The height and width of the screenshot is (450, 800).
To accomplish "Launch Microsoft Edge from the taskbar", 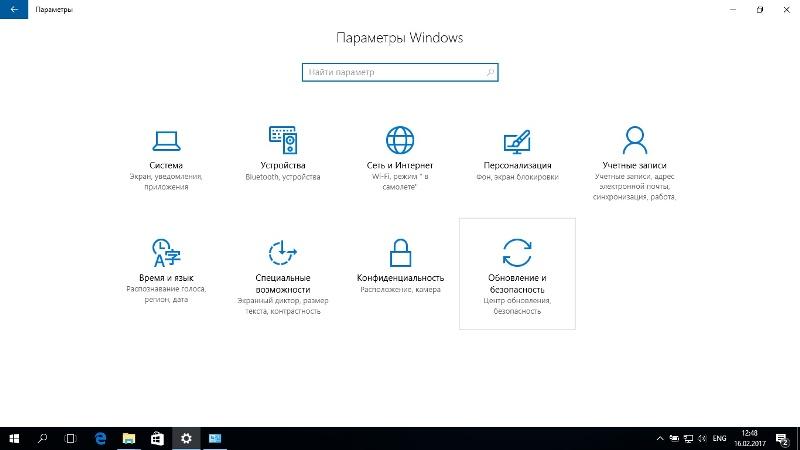I will [x=101, y=438].
